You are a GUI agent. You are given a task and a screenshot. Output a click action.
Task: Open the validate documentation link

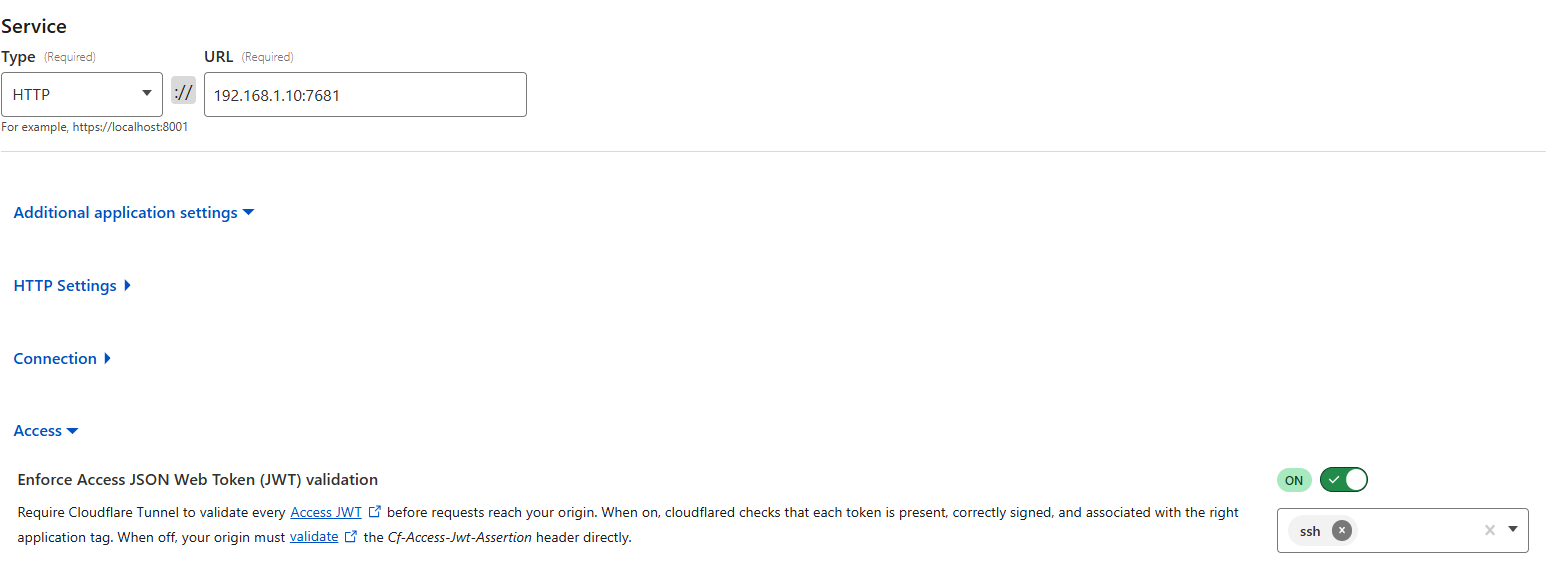click(314, 537)
